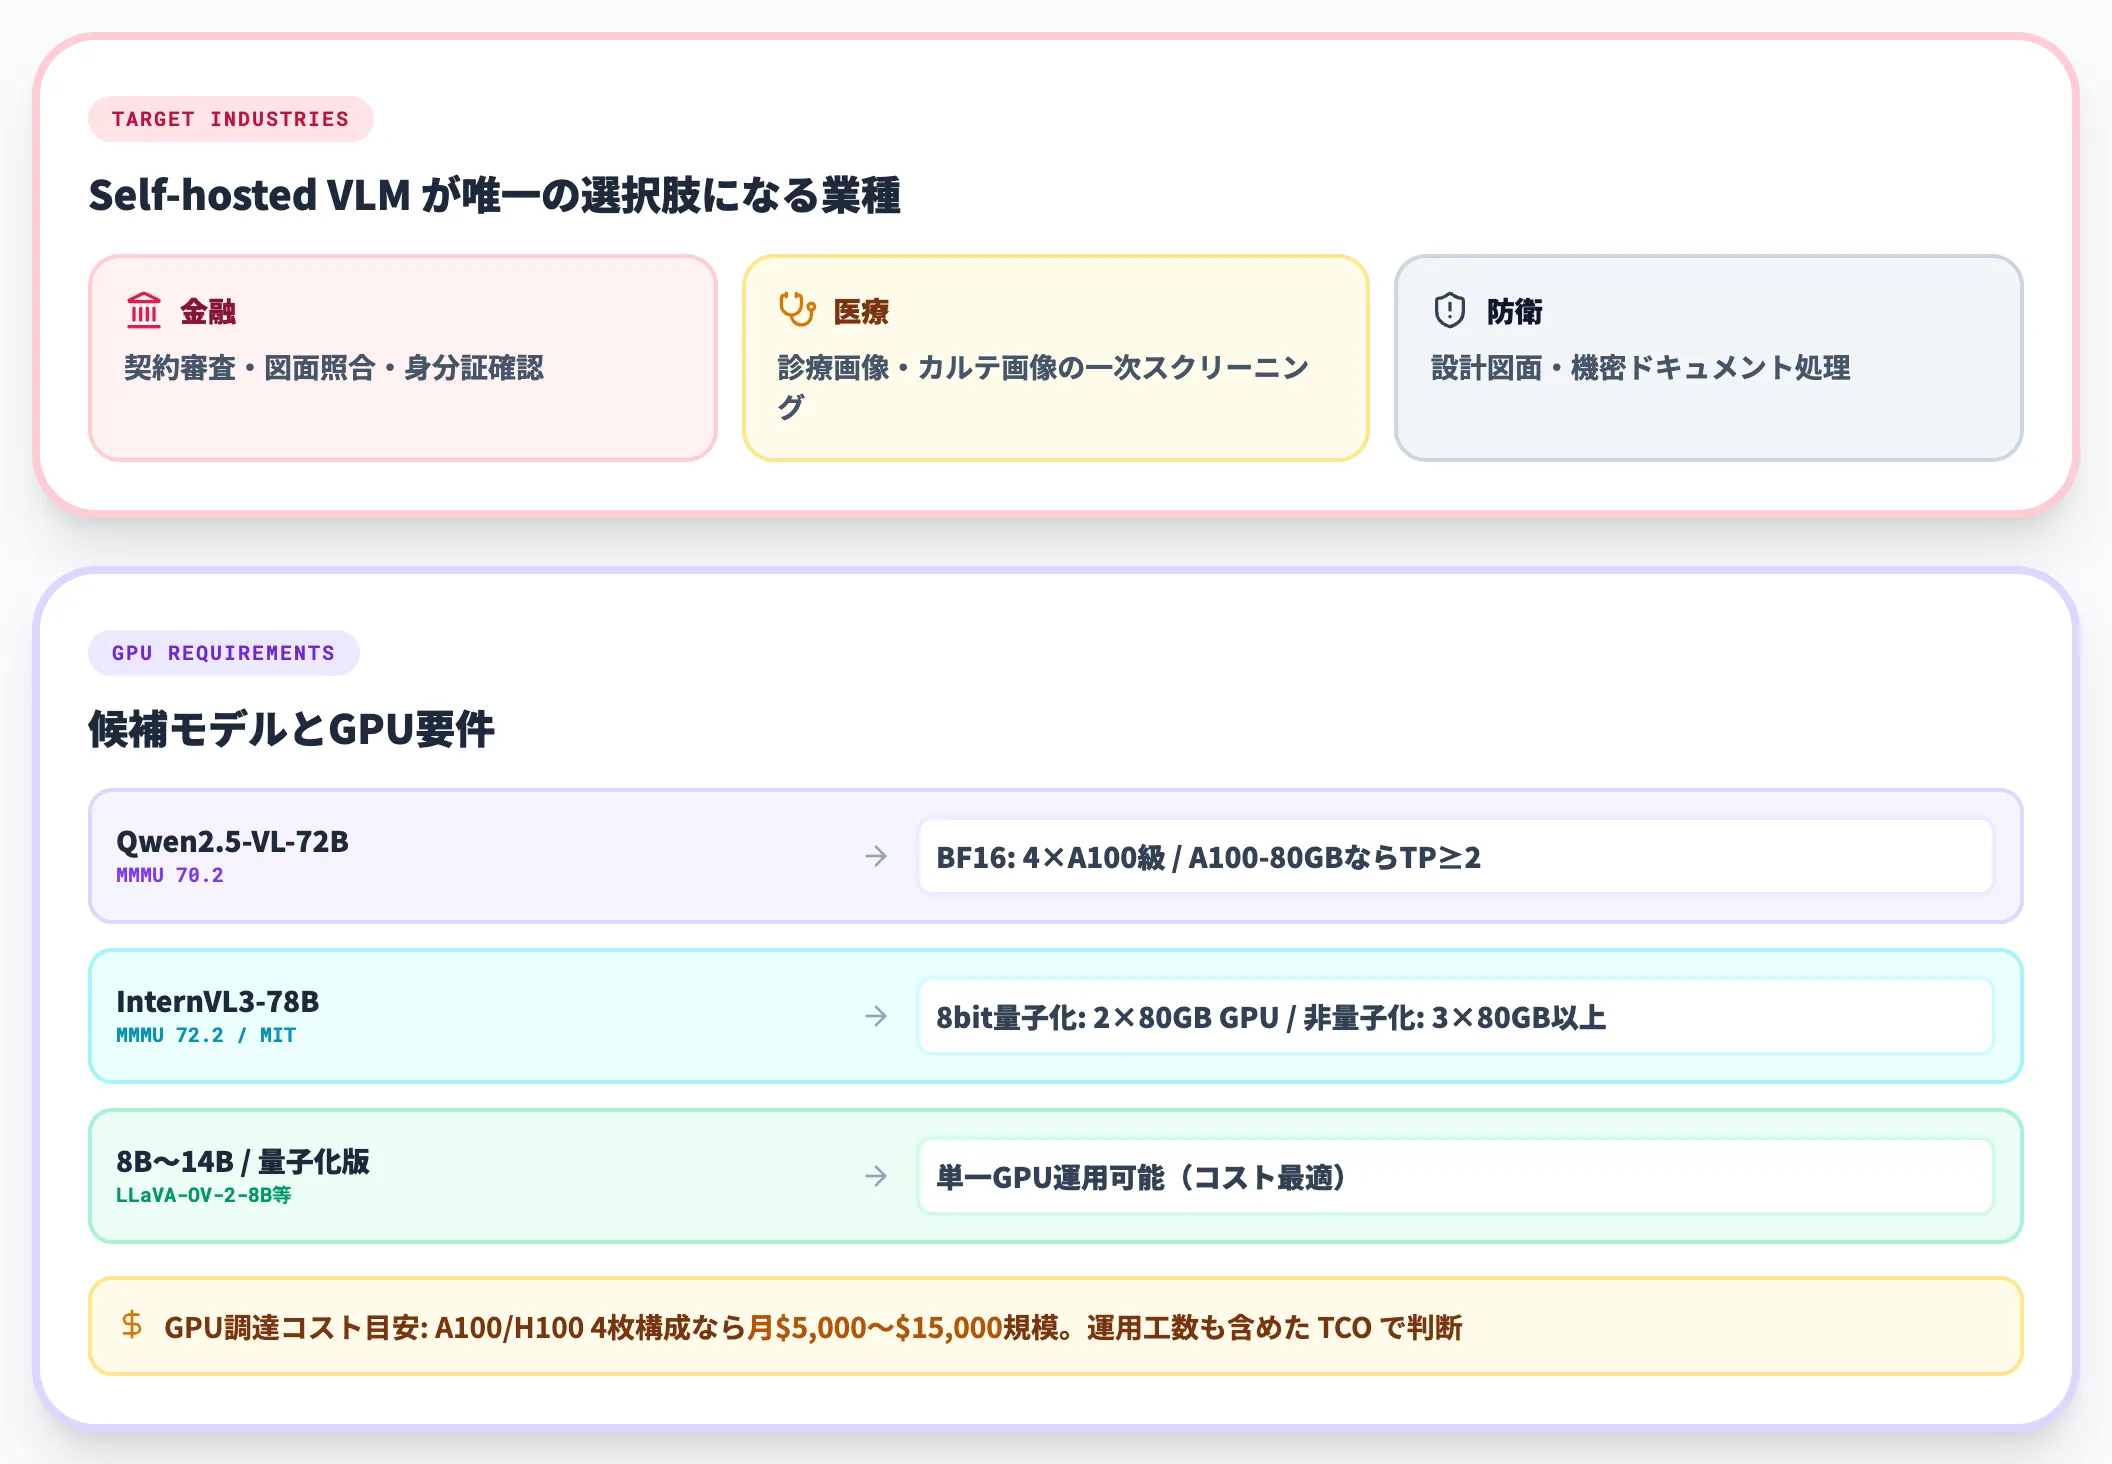Select the TARGET INDUSTRIES badge
The image size is (2112, 1464).
click(x=231, y=119)
